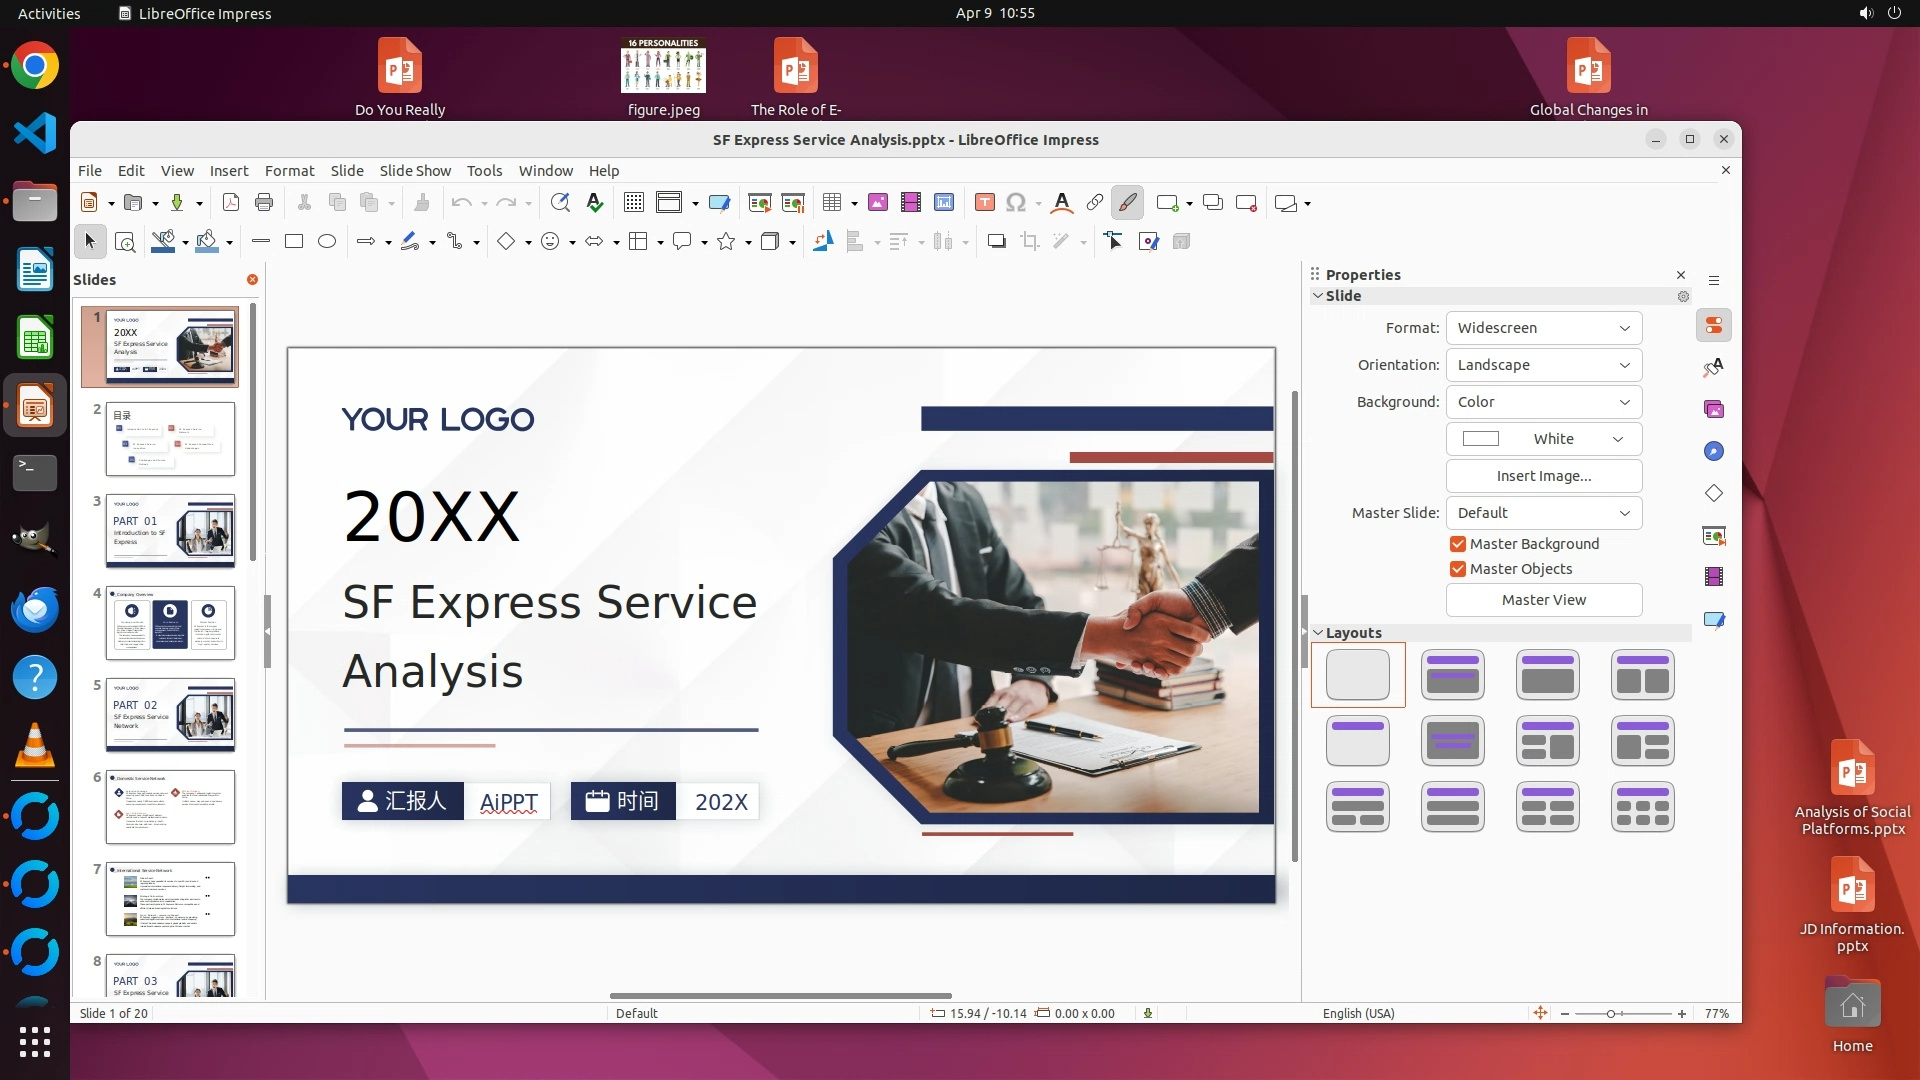Select slide 4 thumbnail in Slides panel

[170, 623]
